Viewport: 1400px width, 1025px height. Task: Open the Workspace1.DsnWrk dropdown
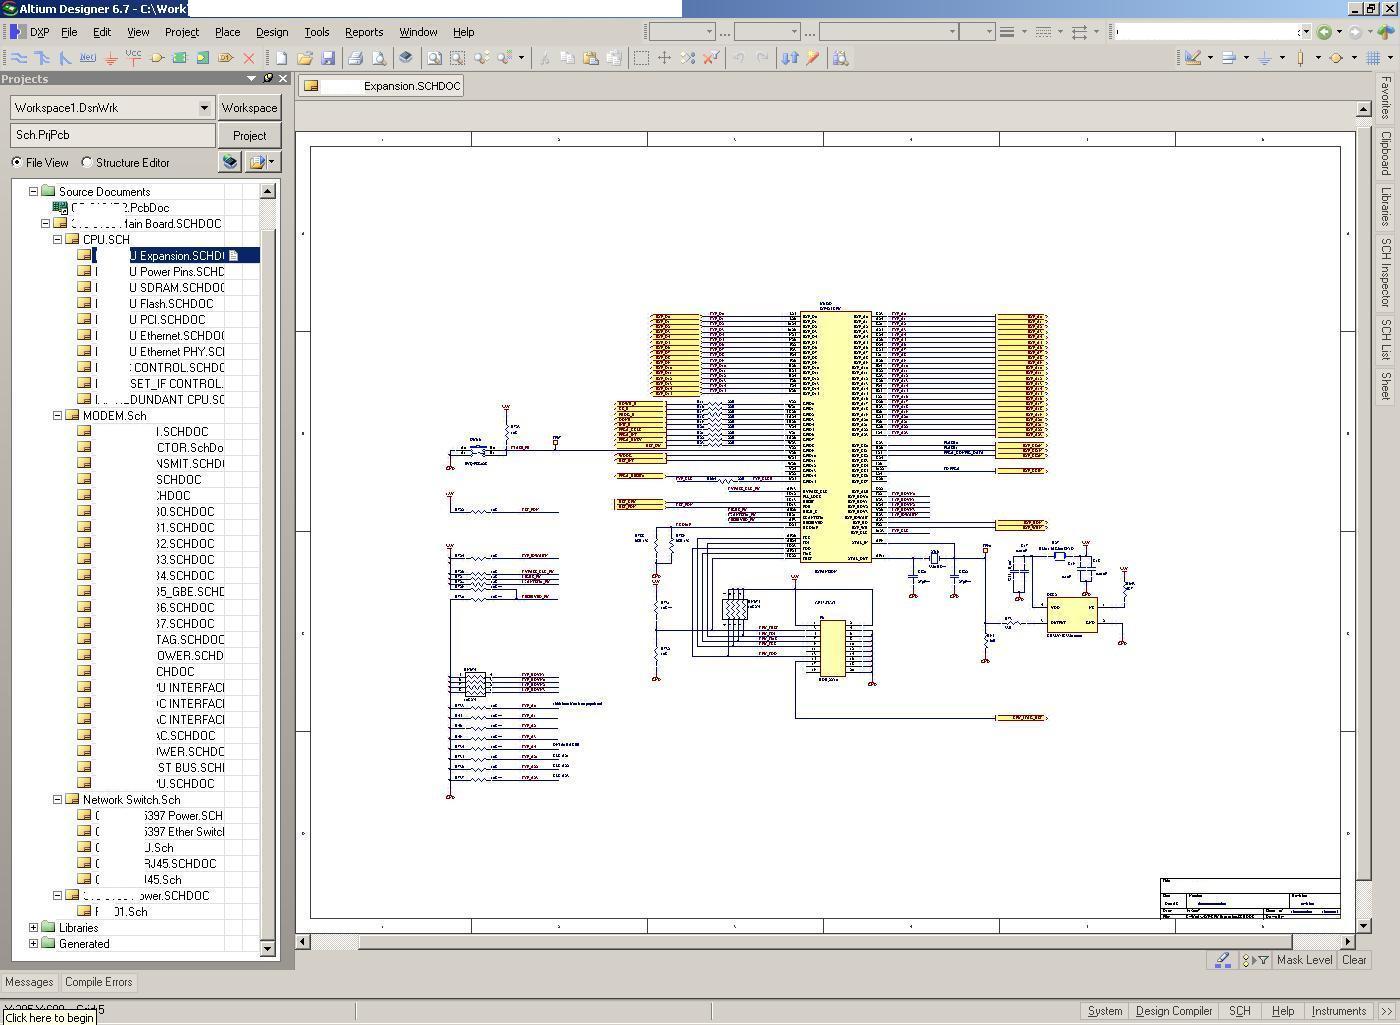point(206,107)
